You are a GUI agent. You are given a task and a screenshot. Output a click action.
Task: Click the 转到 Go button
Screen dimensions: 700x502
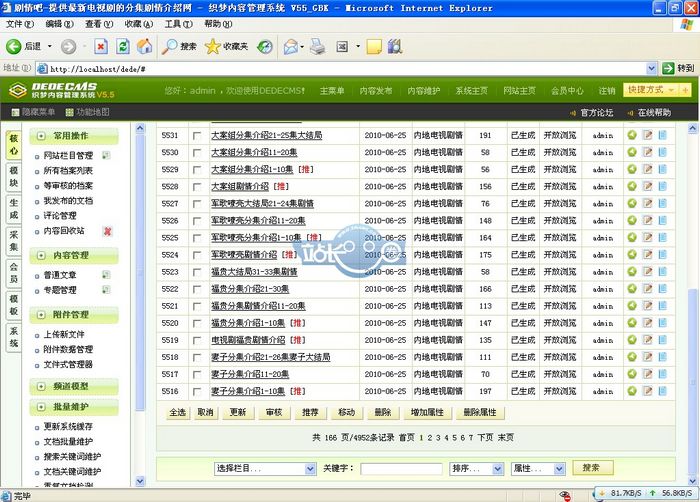[x=678, y=68]
